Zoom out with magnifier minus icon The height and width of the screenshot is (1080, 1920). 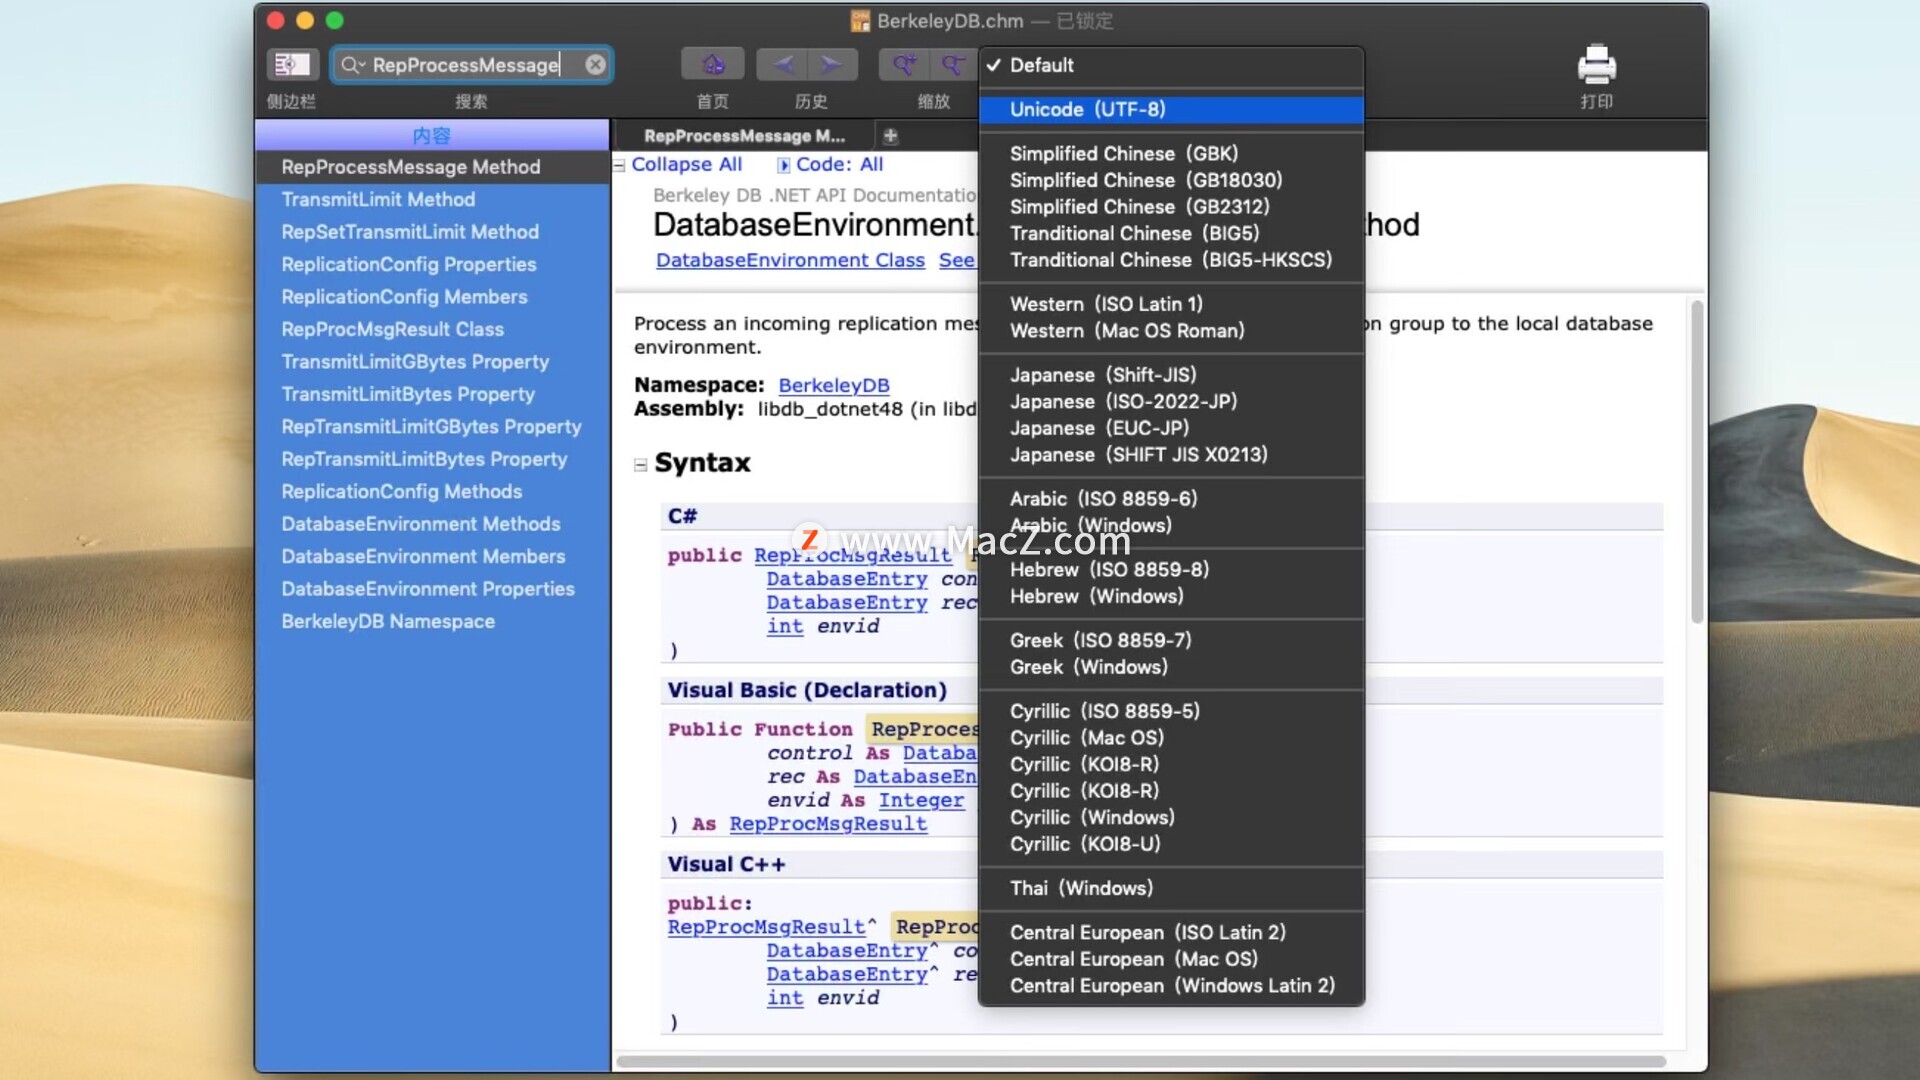point(953,65)
